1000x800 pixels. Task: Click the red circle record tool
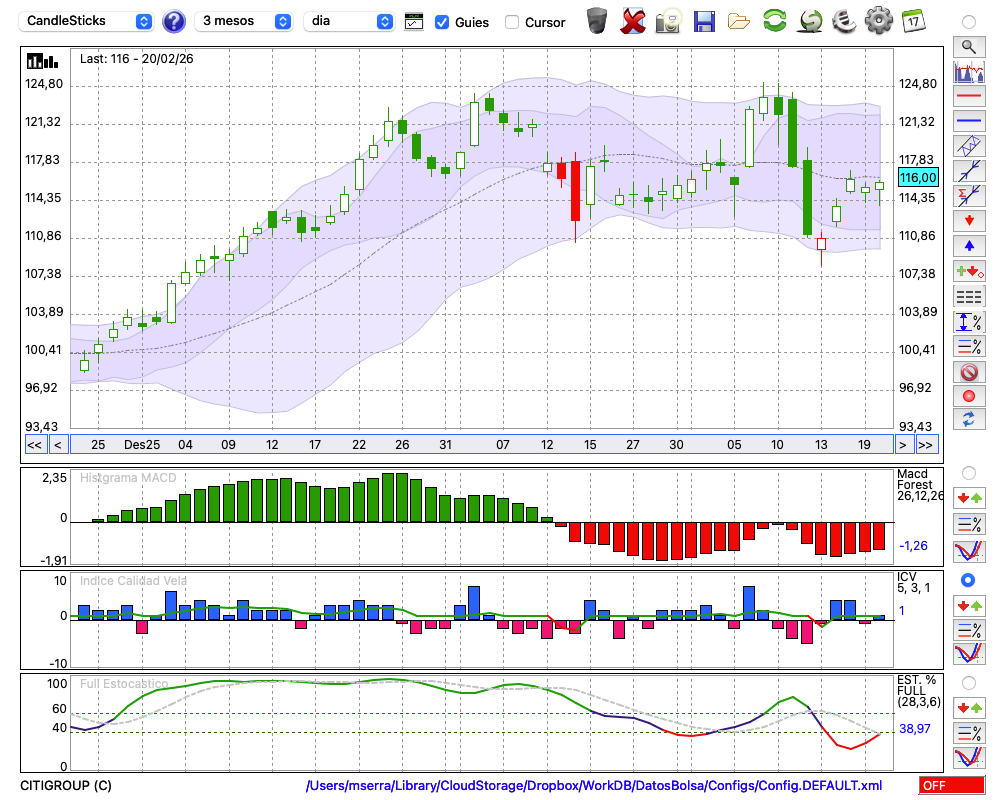(969, 396)
